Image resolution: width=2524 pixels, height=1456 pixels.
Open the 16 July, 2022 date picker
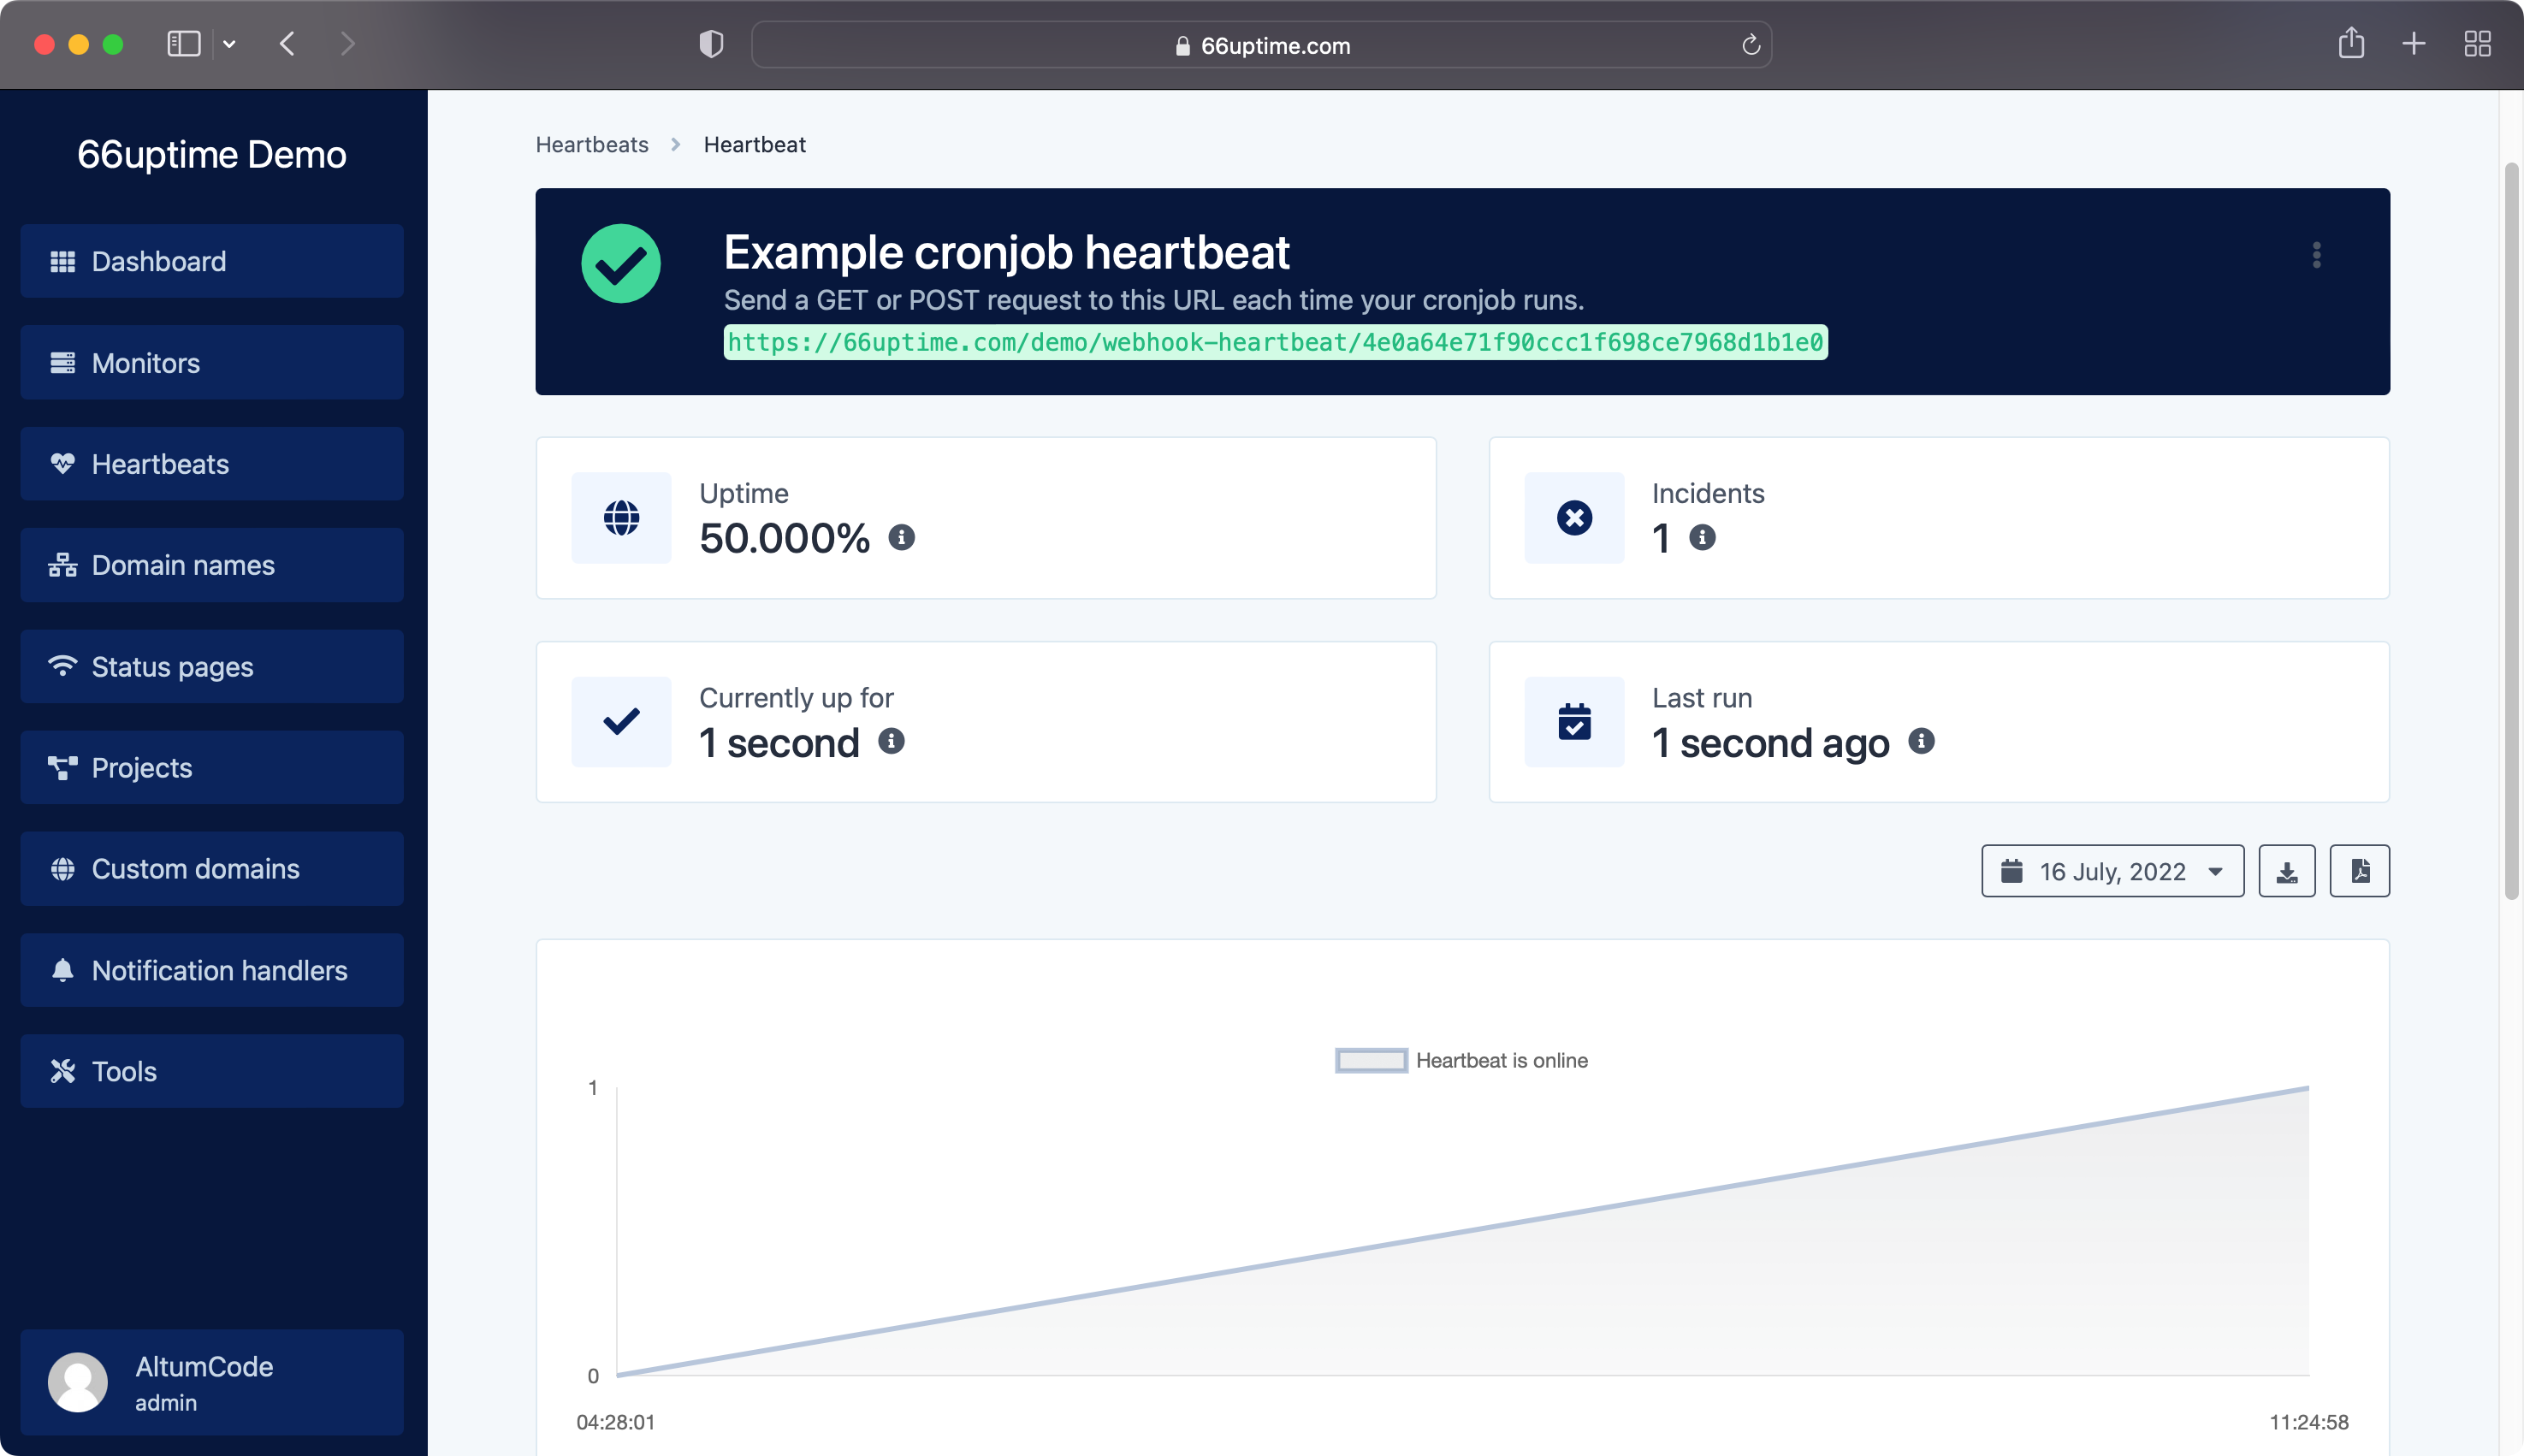click(2112, 871)
